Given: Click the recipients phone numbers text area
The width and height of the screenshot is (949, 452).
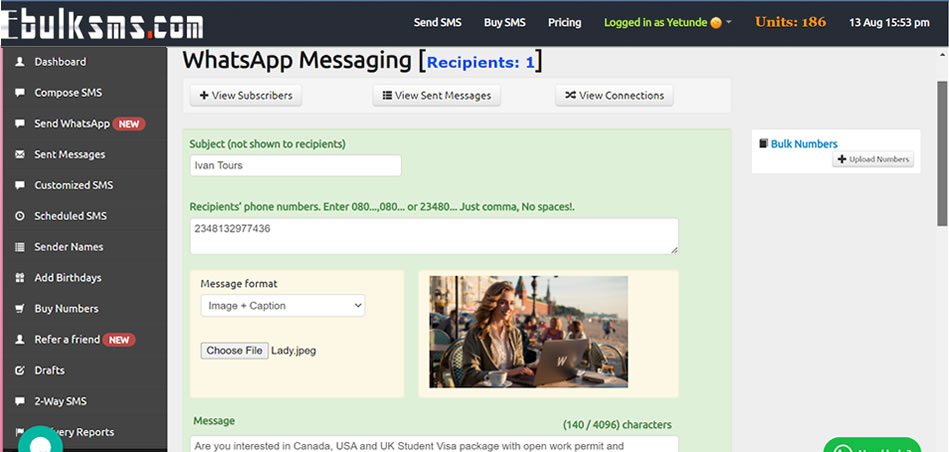Looking at the screenshot, I should click(x=434, y=236).
